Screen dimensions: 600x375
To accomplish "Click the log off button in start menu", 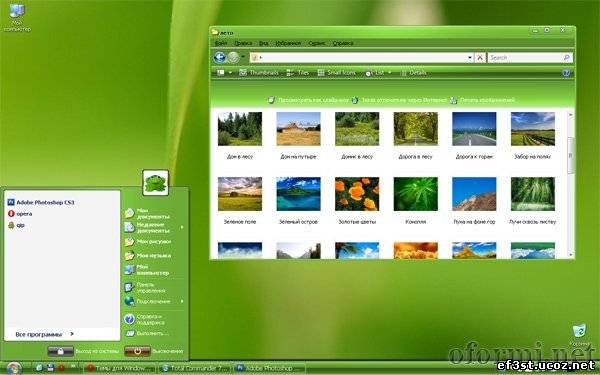I will (60, 351).
